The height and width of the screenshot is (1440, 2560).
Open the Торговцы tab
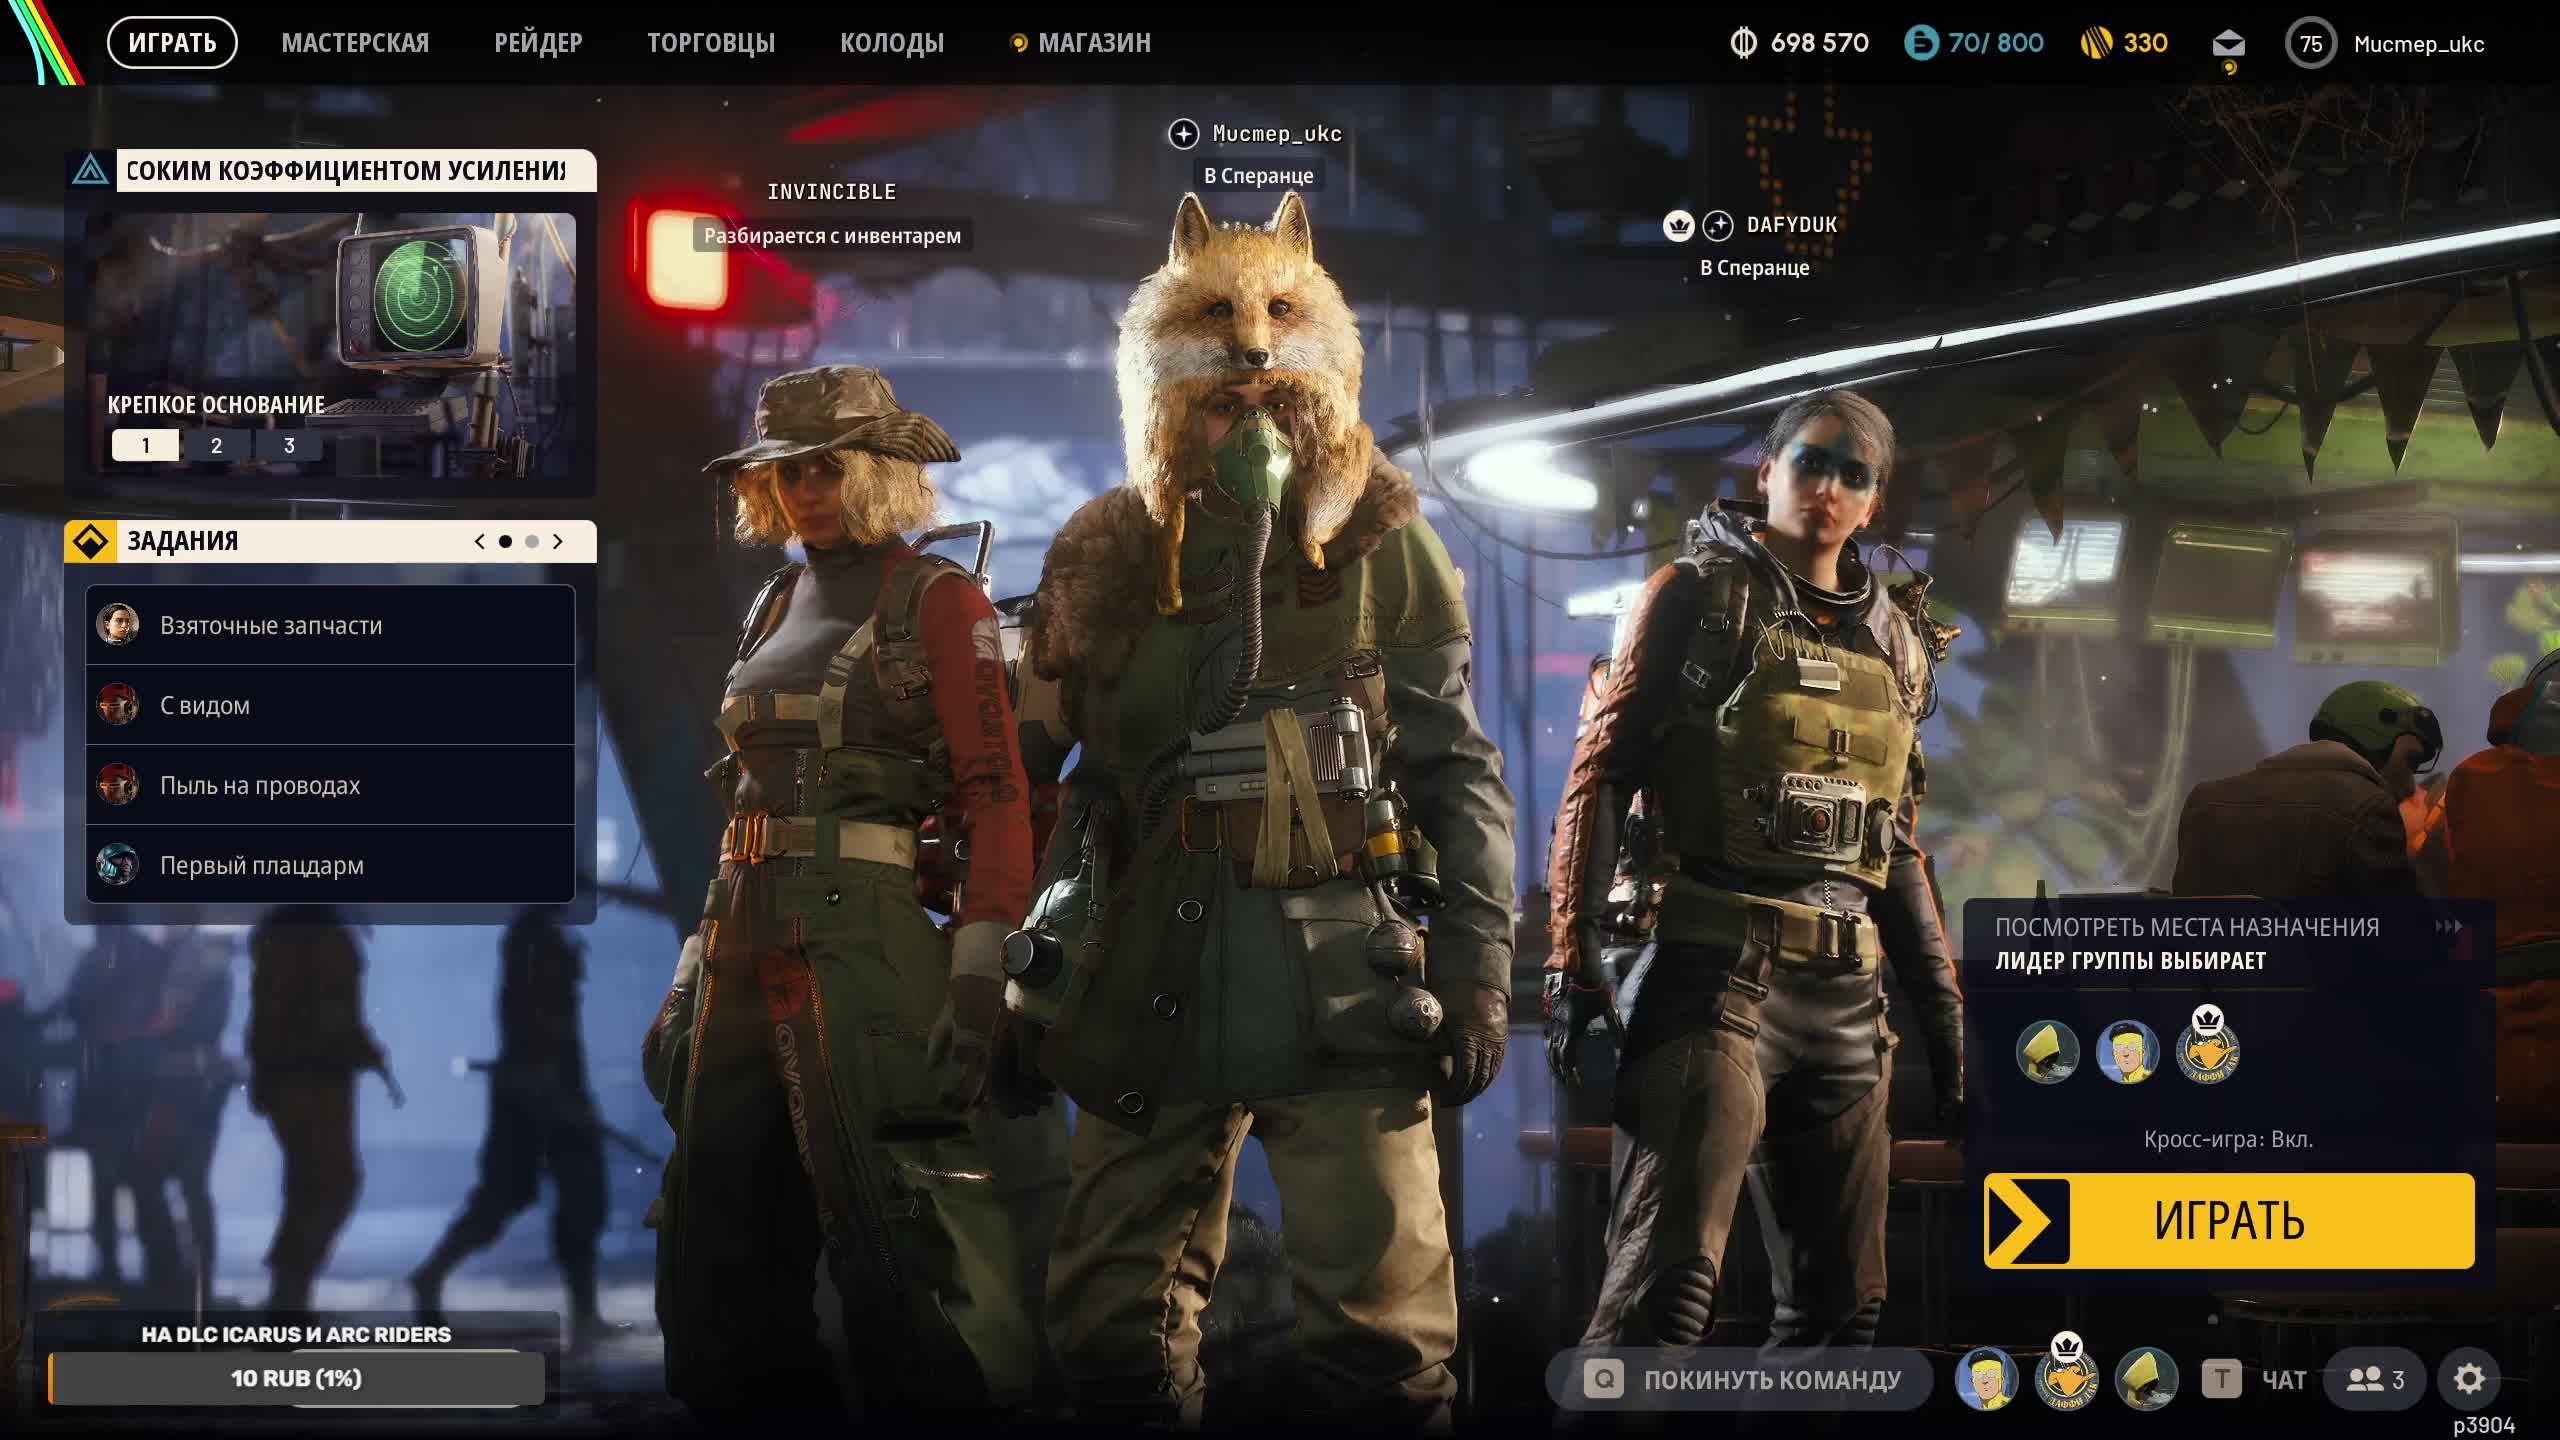(710, 43)
